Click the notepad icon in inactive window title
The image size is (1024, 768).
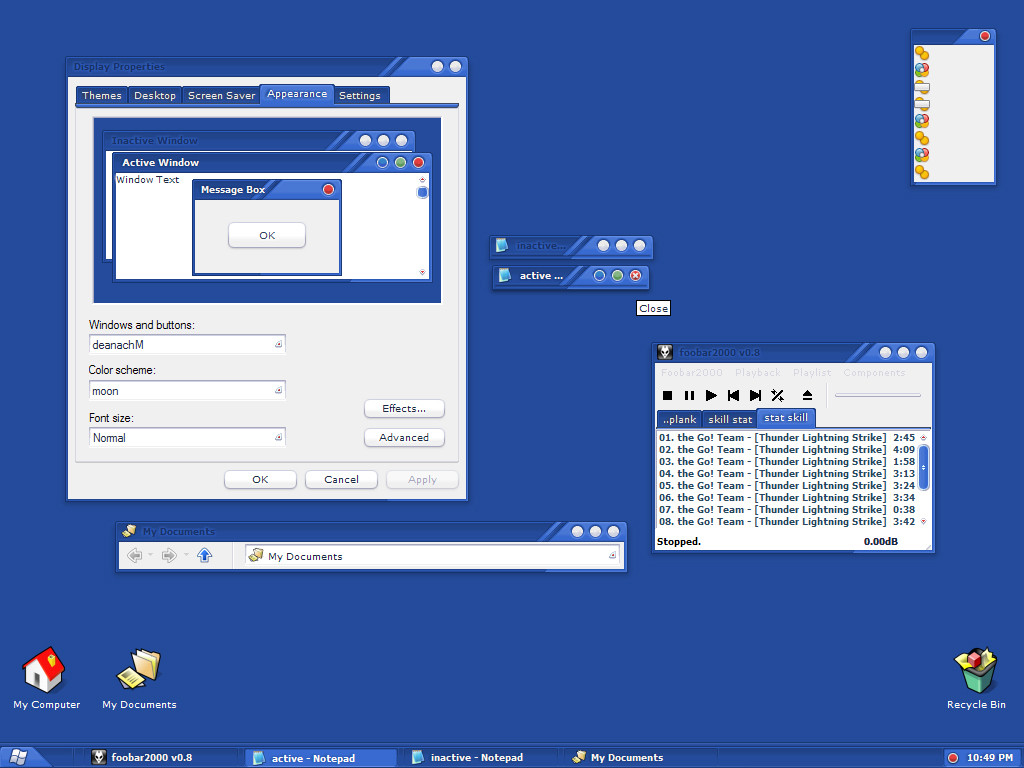(502, 246)
